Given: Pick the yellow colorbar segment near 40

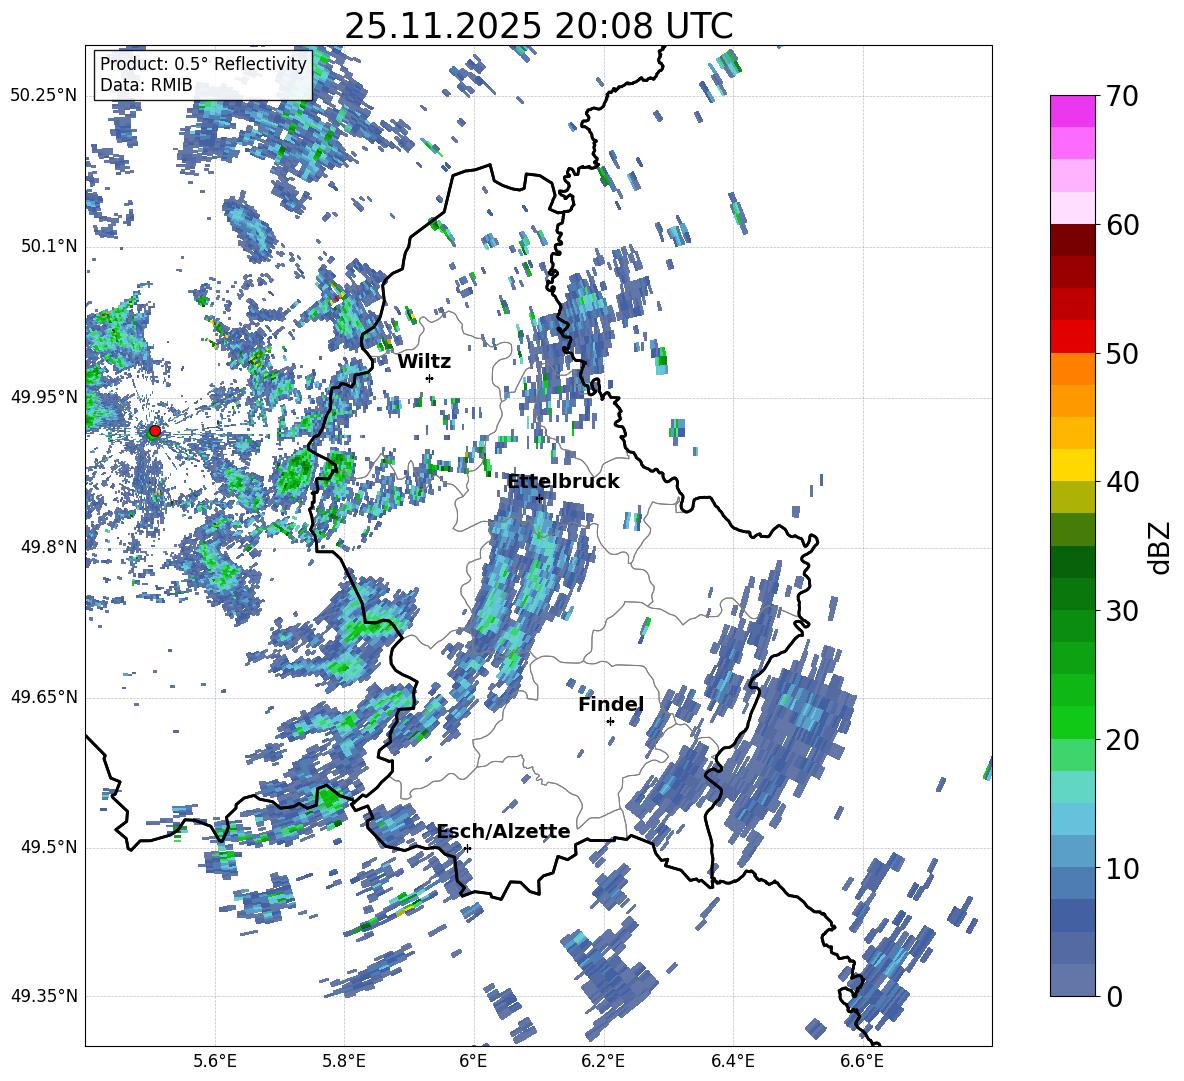Looking at the screenshot, I should click(1072, 465).
